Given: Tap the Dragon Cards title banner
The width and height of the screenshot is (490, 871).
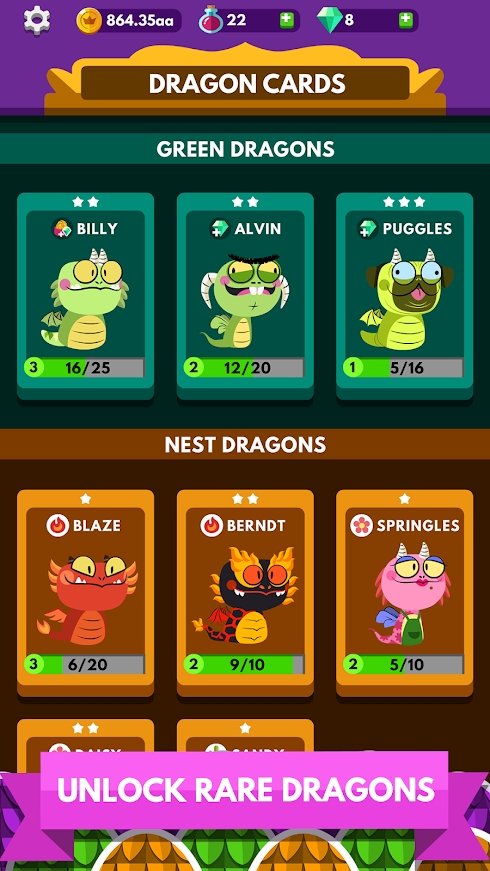Looking at the screenshot, I should point(245,83).
